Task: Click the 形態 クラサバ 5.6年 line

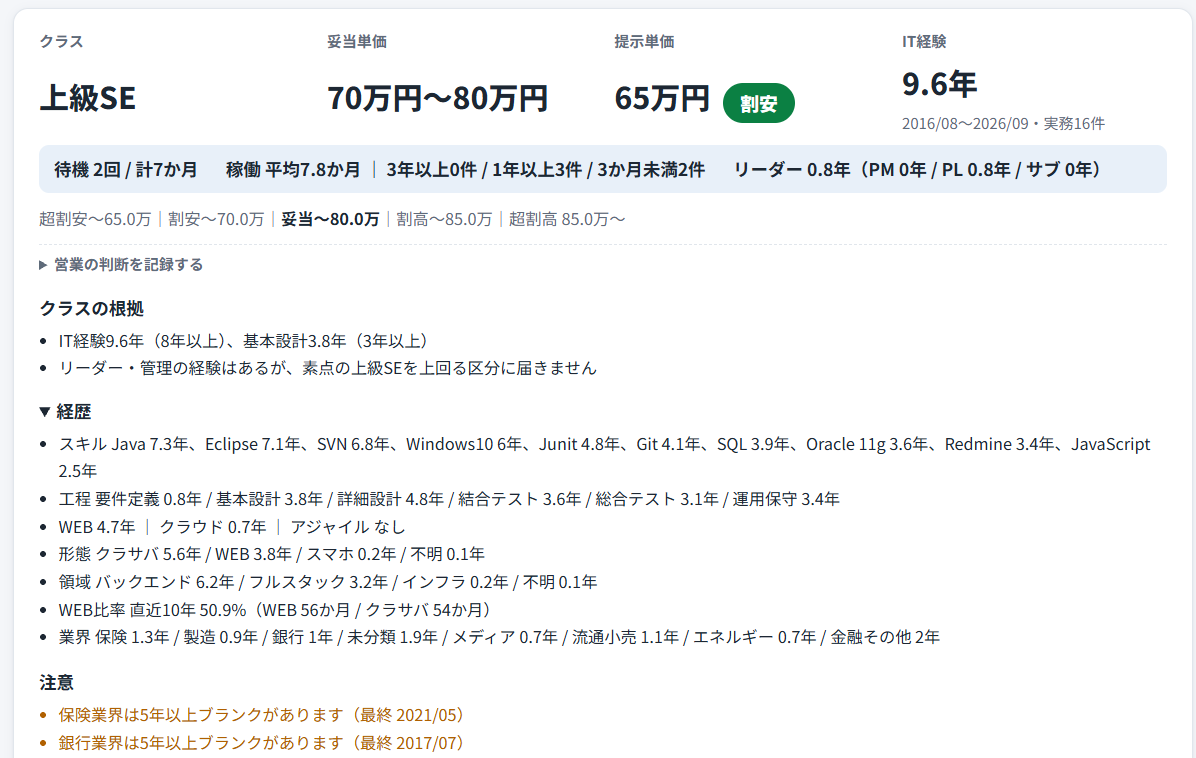Action: [272, 554]
